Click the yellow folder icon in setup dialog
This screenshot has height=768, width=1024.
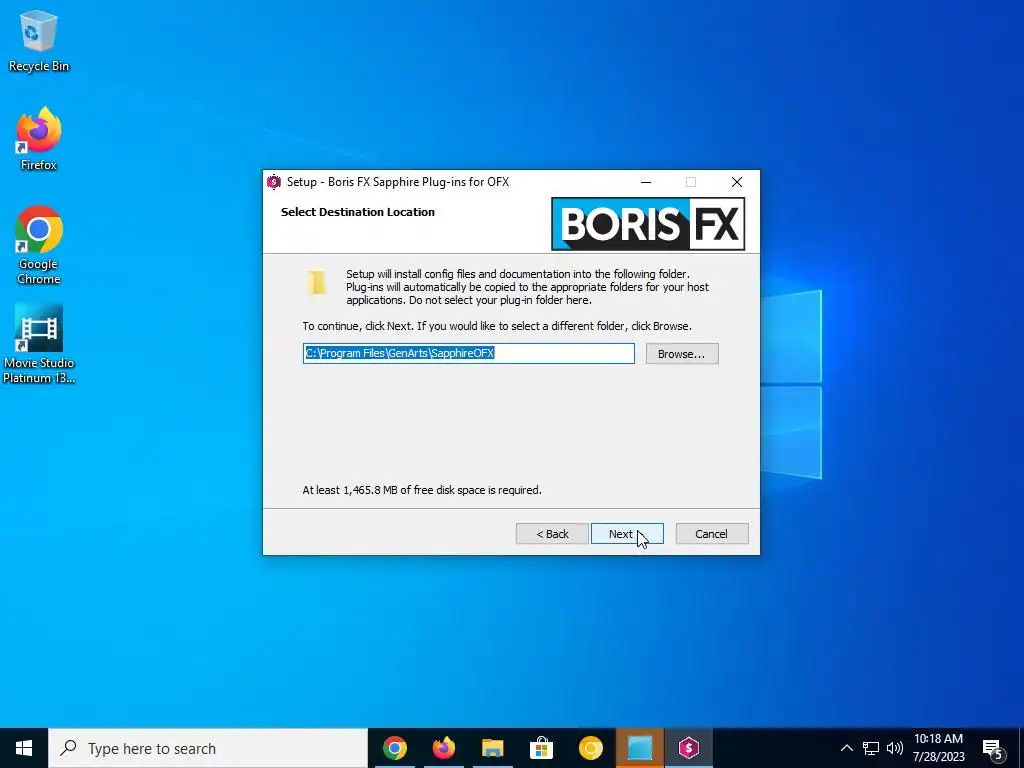point(317,283)
